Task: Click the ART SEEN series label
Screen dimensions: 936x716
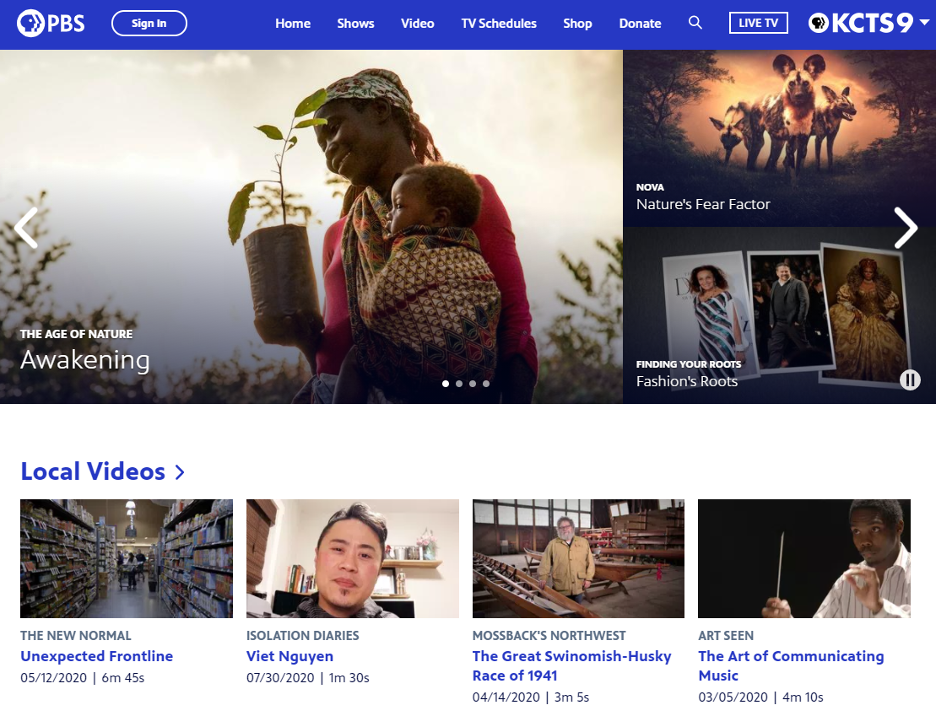Action: 726,635
